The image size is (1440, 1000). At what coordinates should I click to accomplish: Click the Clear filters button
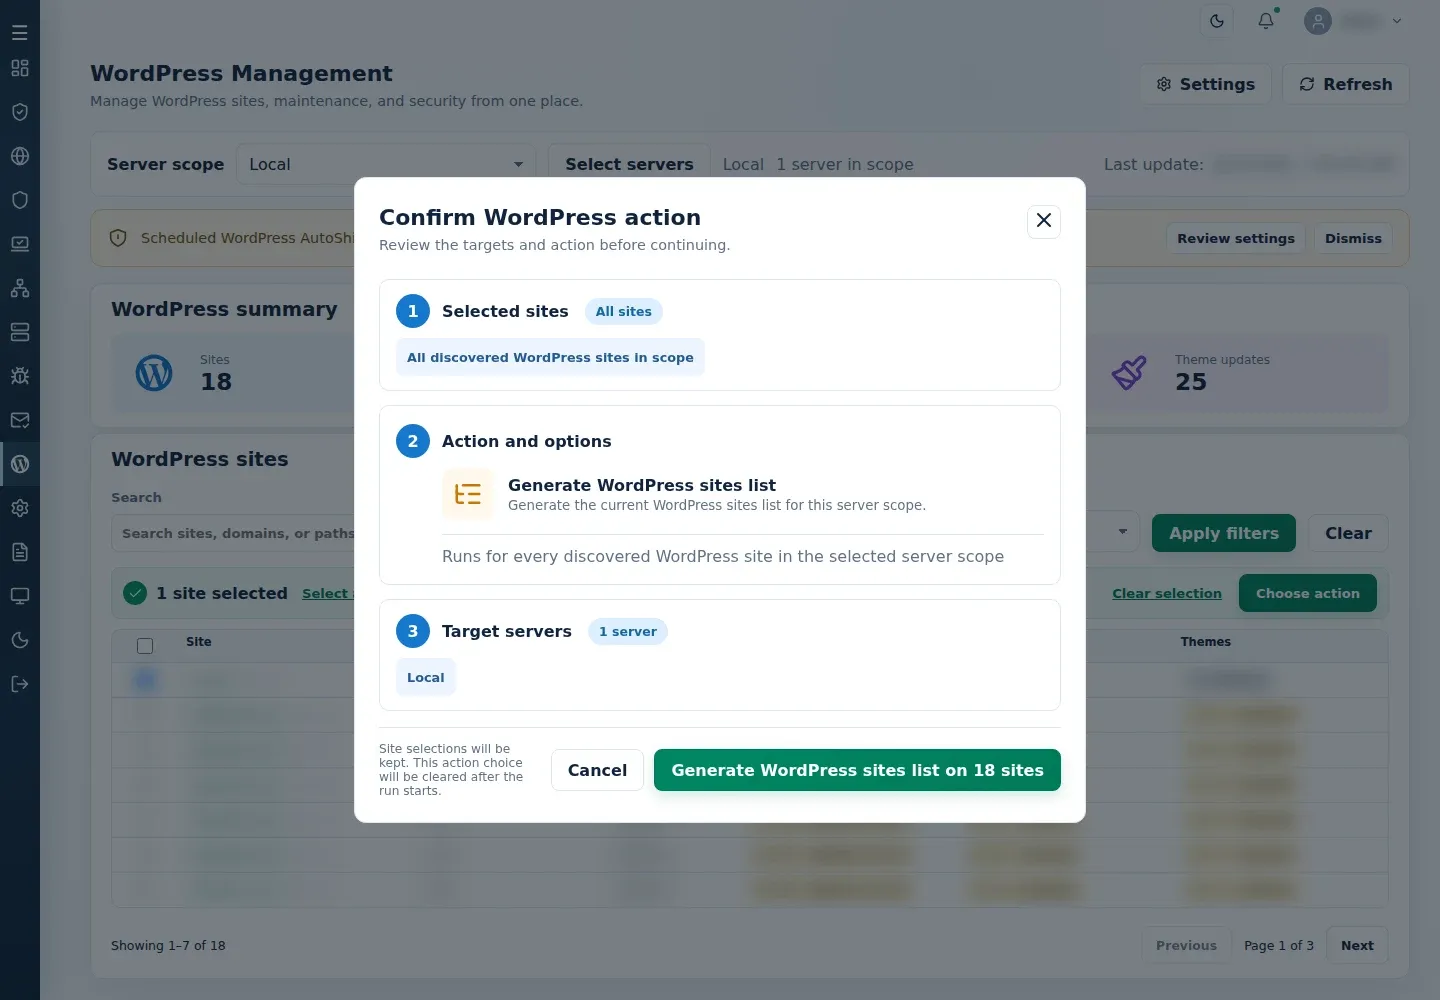pyautogui.click(x=1348, y=533)
